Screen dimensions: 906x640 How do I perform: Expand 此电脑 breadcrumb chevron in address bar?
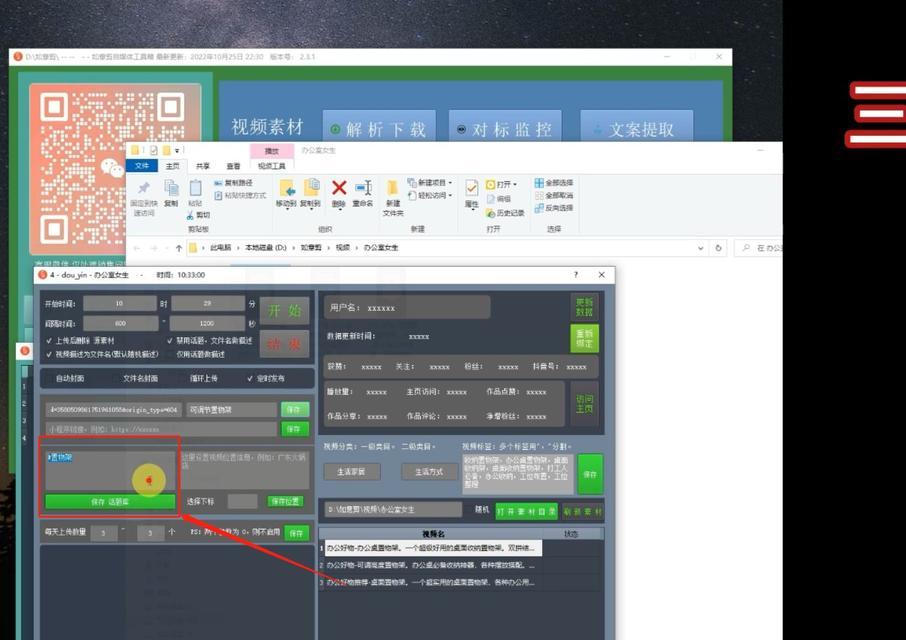[237, 248]
